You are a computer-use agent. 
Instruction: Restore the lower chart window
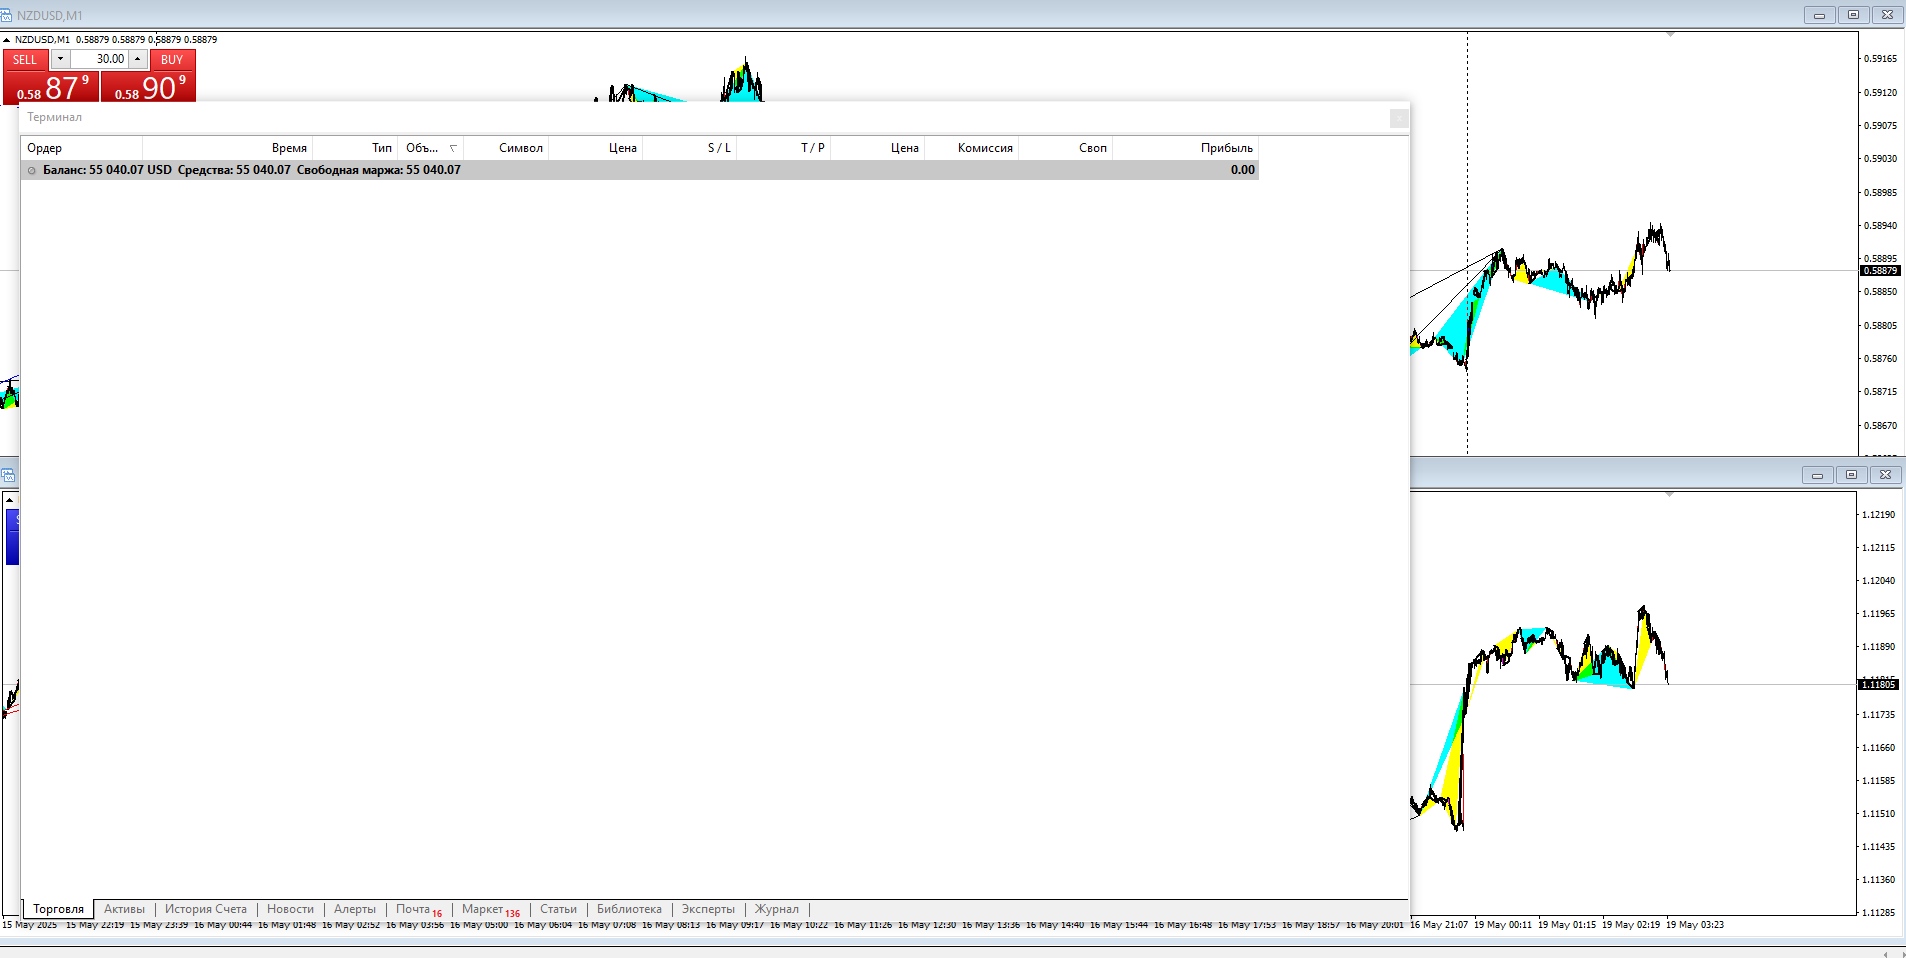tap(1851, 475)
